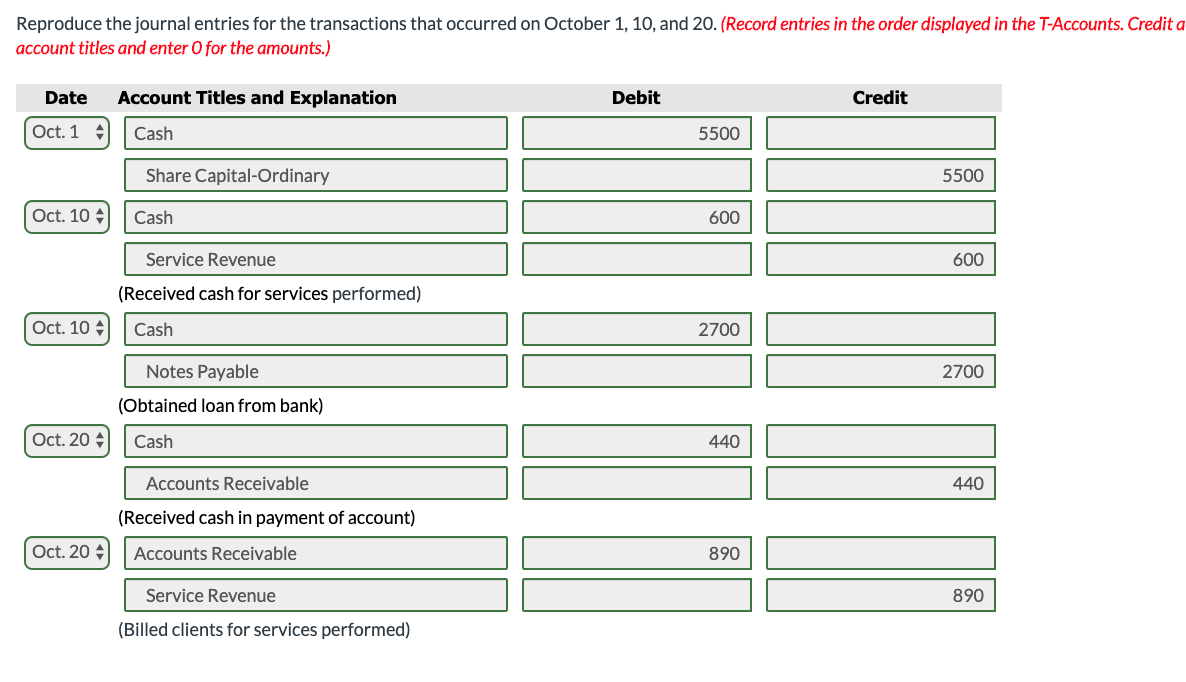Image resolution: width=1186 pixels, height=682 pixels.
Task: Select the 5500 debit amount field
Action: point(636,132)
